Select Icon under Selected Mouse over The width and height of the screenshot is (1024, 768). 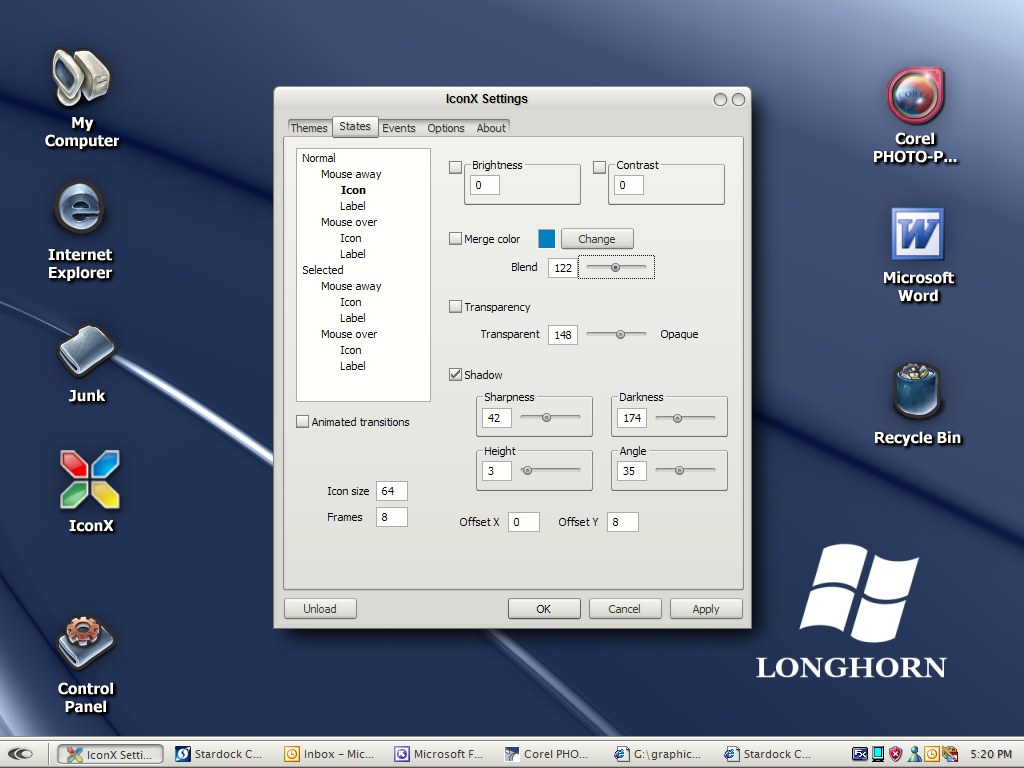(x=351, y=350)
